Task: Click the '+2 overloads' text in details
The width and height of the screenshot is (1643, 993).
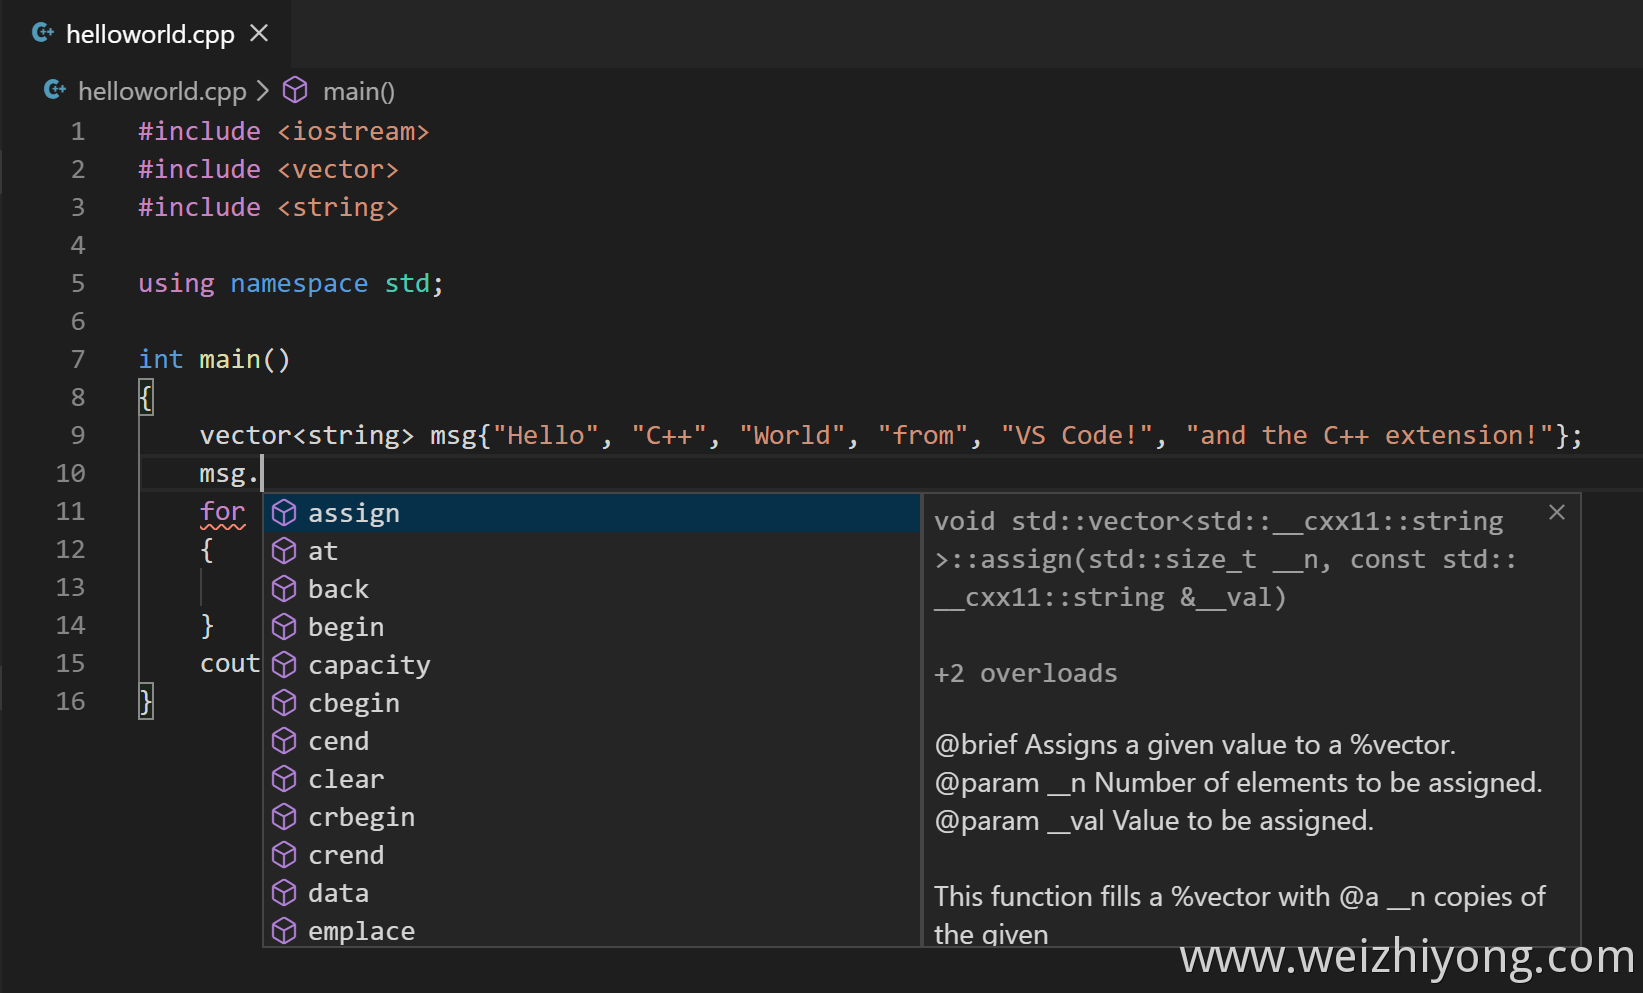Action: [1025, 673]
